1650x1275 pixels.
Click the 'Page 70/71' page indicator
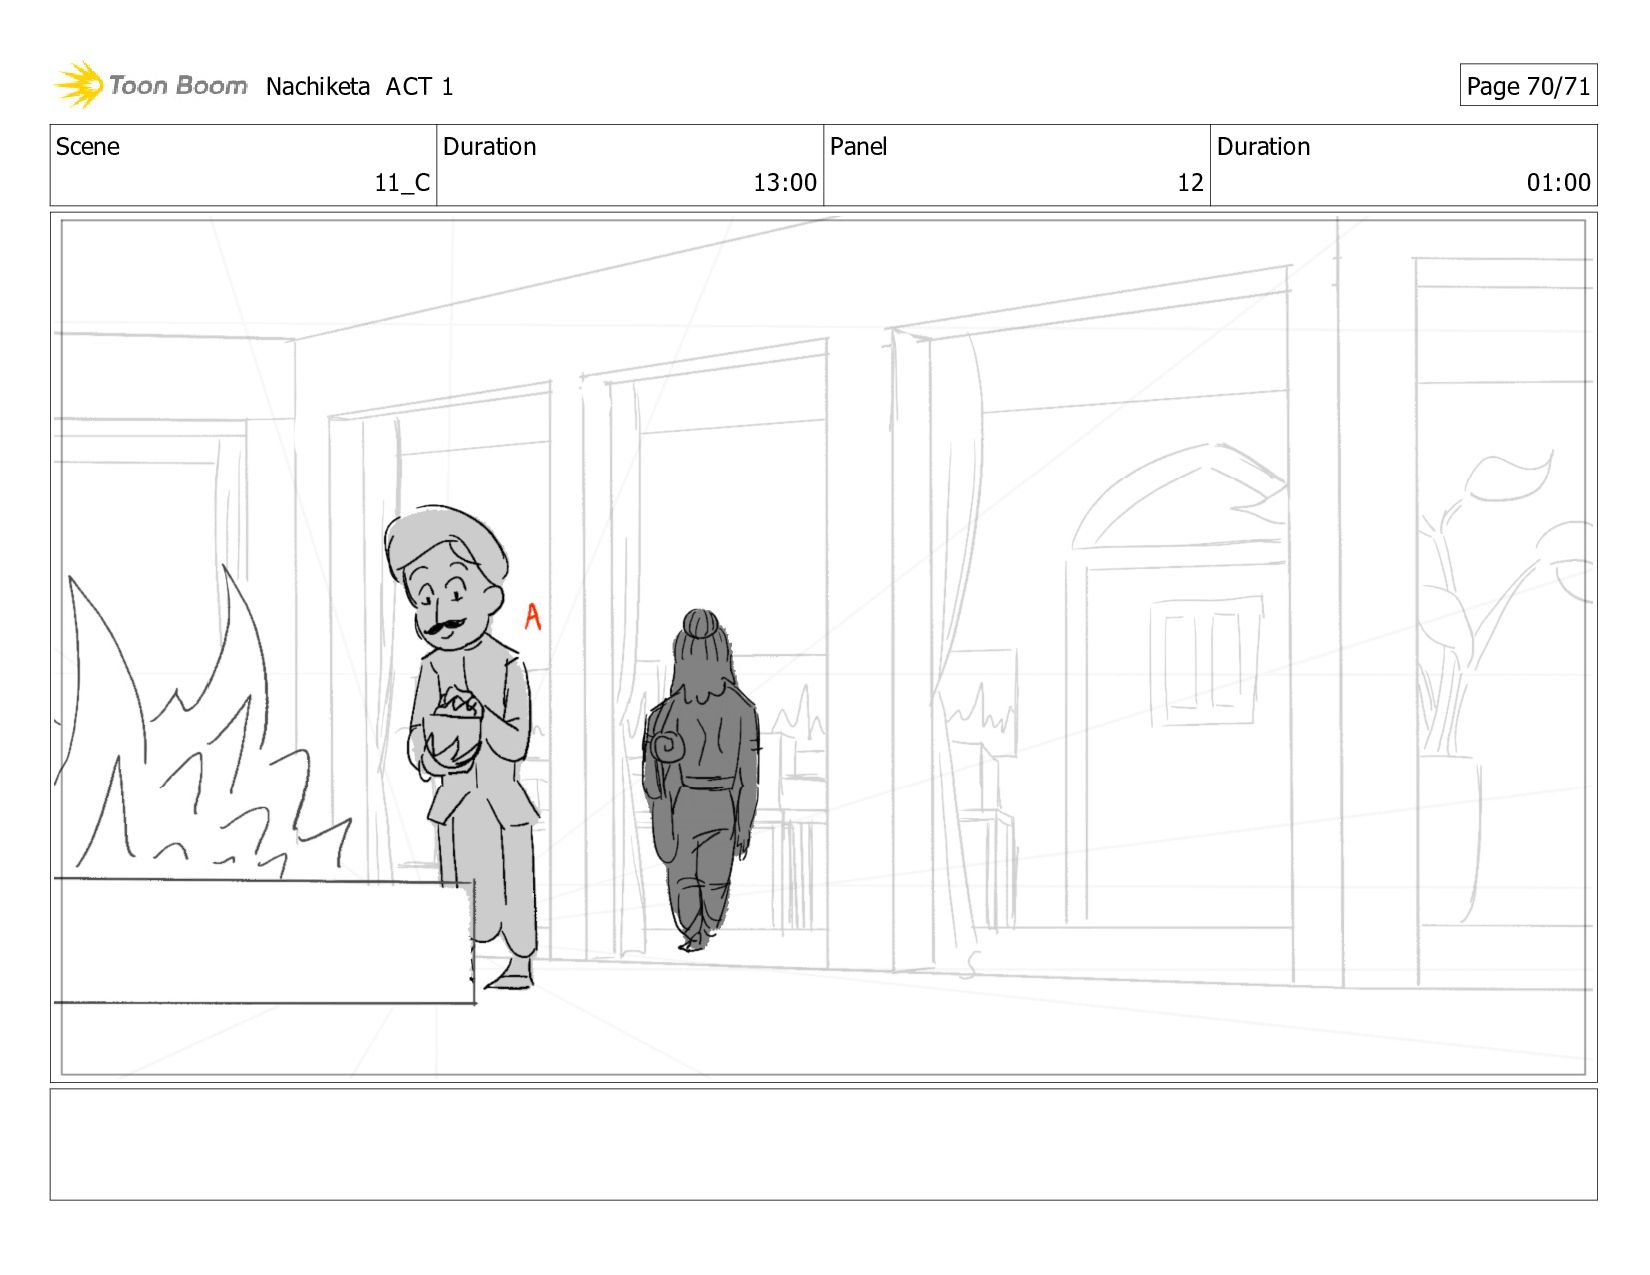click(x=1528, y=86)
